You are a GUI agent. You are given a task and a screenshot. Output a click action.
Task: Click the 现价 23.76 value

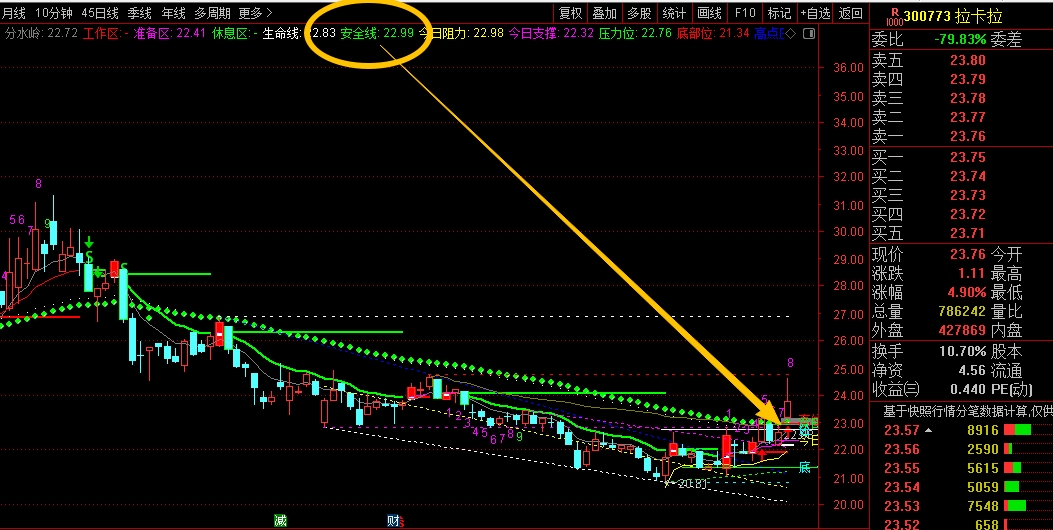coord(968,255)
